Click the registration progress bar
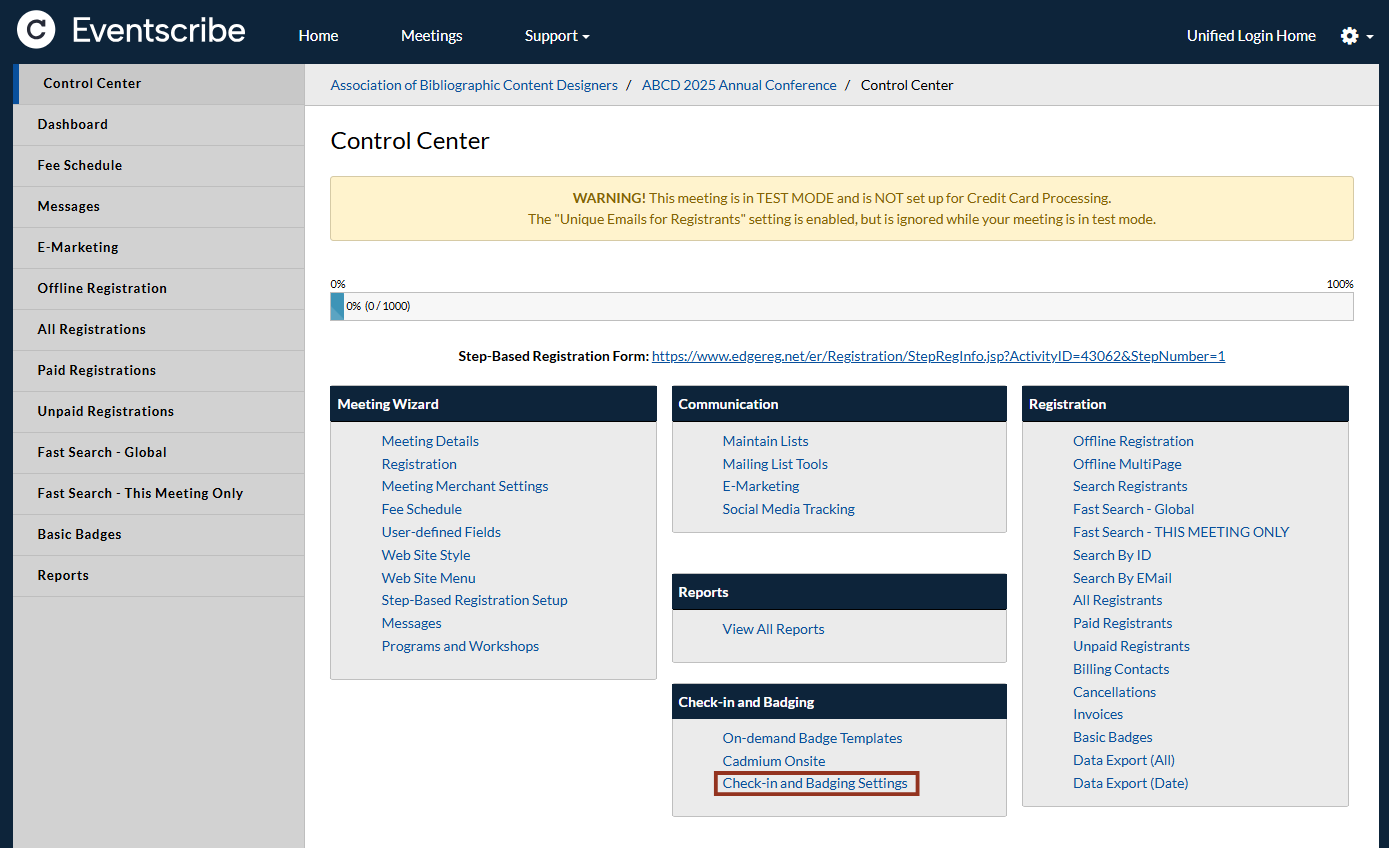Screen dimensions: 1389x848 [842, 306]
